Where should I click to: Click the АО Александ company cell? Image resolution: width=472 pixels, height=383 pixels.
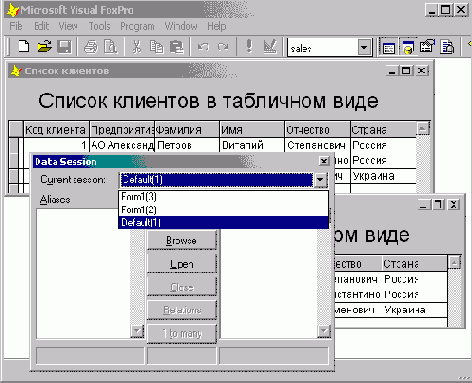tap(122, 145)
